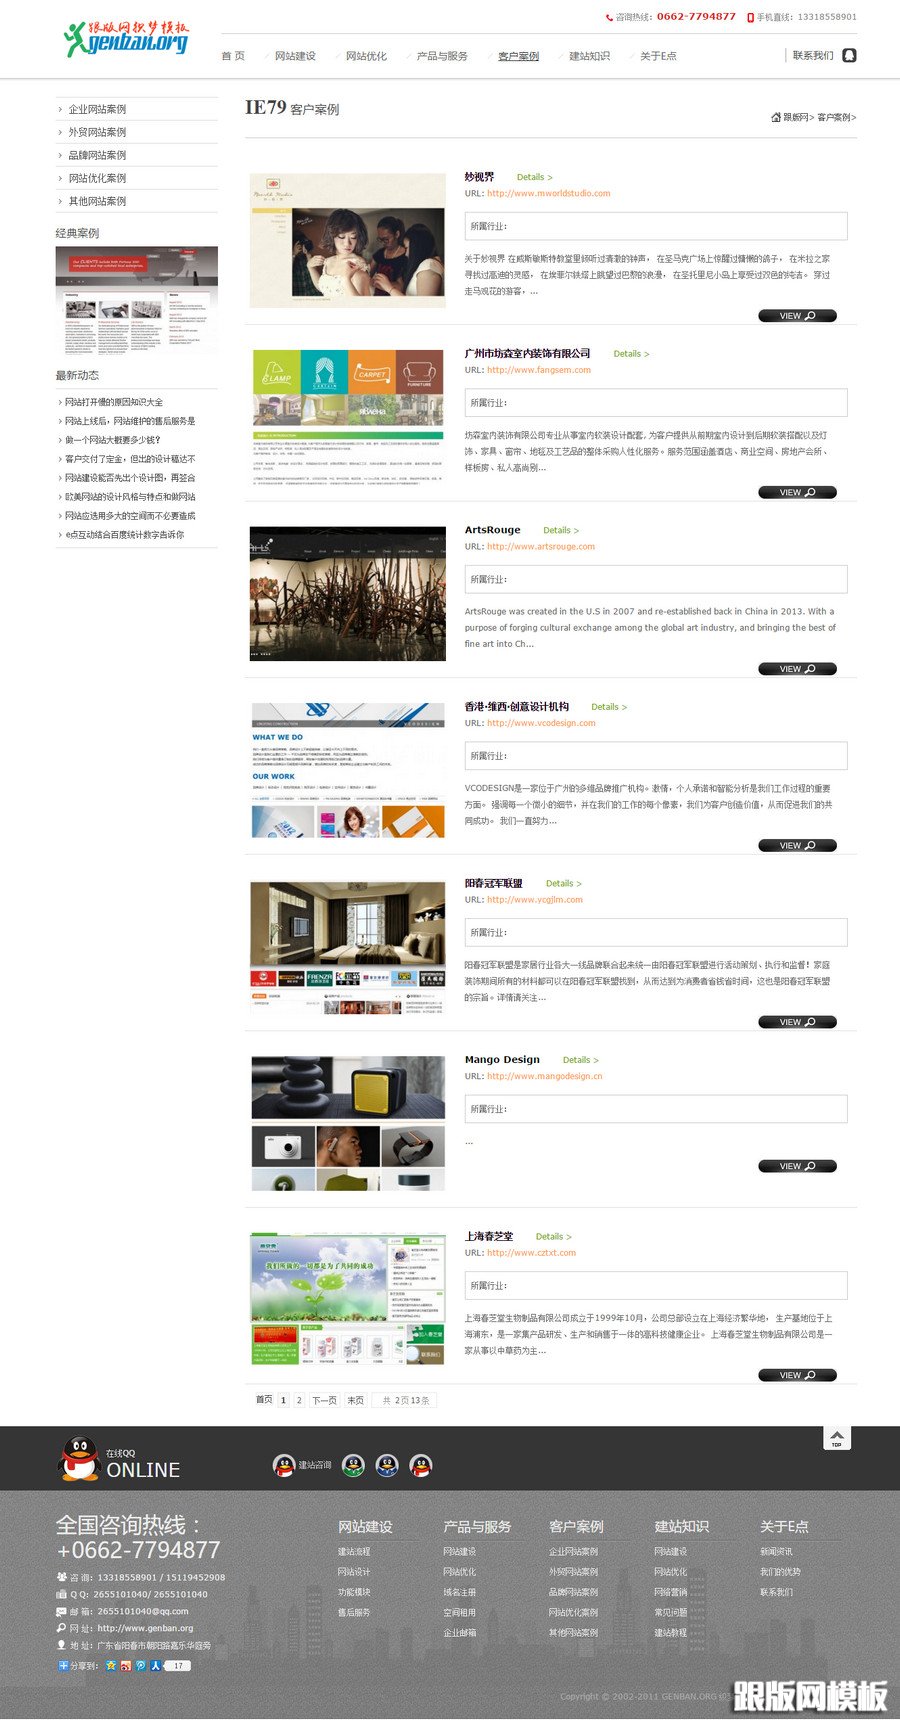
Task: Go to 首页 in the pagination
Action: (x=264, y=1400)
